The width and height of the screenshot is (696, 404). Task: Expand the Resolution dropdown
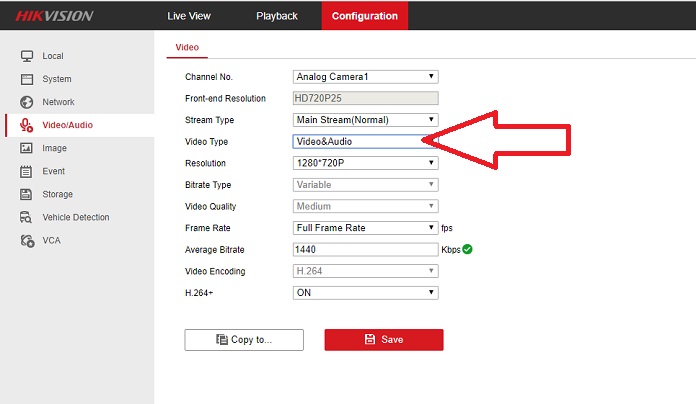click(x=365, y=163)
